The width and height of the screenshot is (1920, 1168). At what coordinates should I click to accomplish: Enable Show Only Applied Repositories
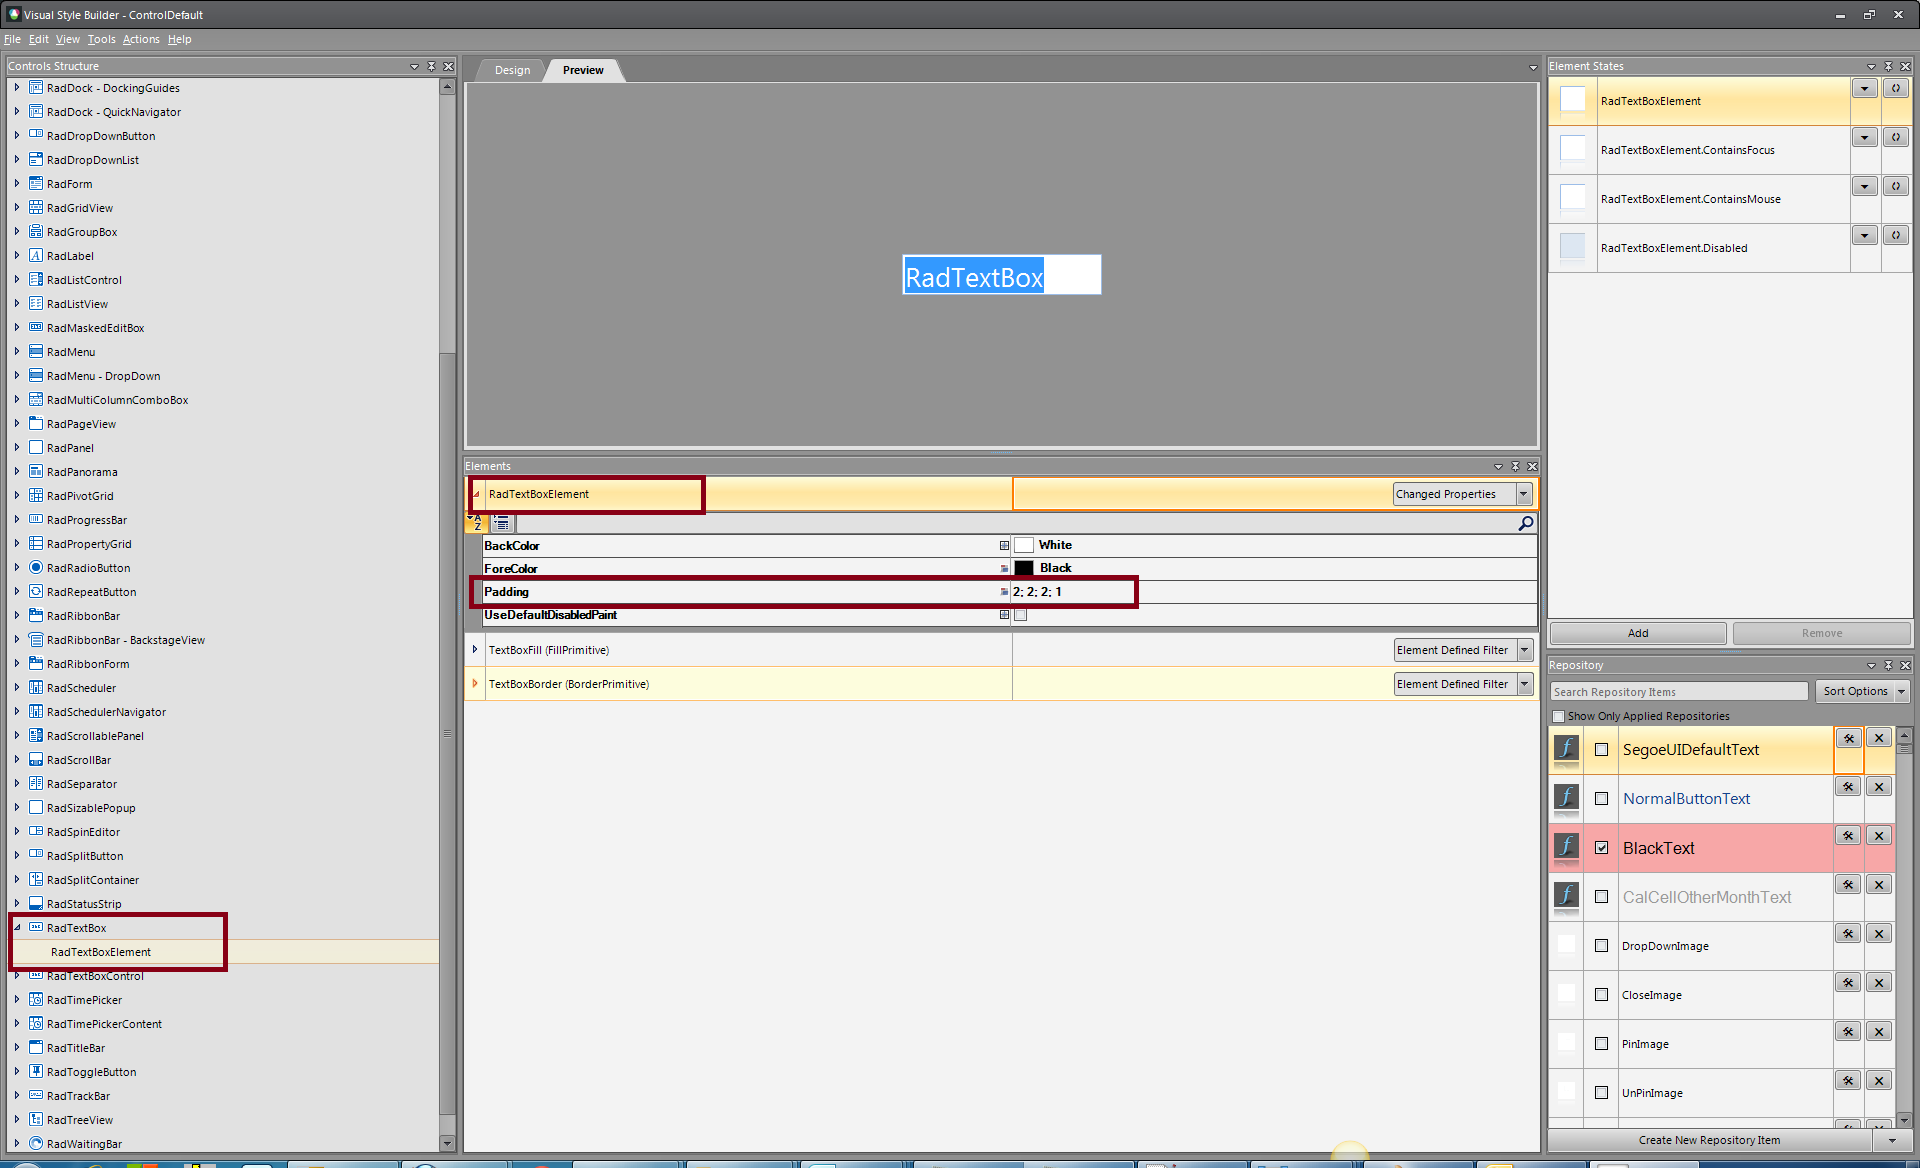tap(1558, 716)
